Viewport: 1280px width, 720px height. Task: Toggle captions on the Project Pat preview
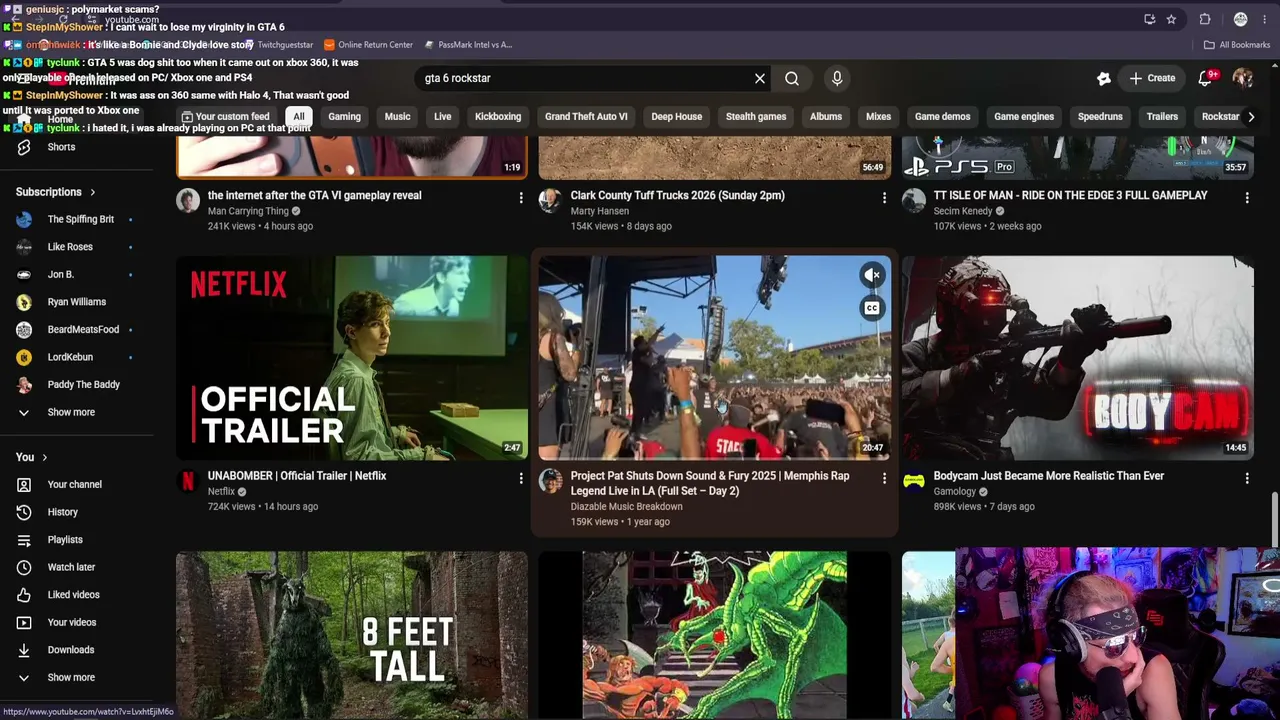[872, 308]
